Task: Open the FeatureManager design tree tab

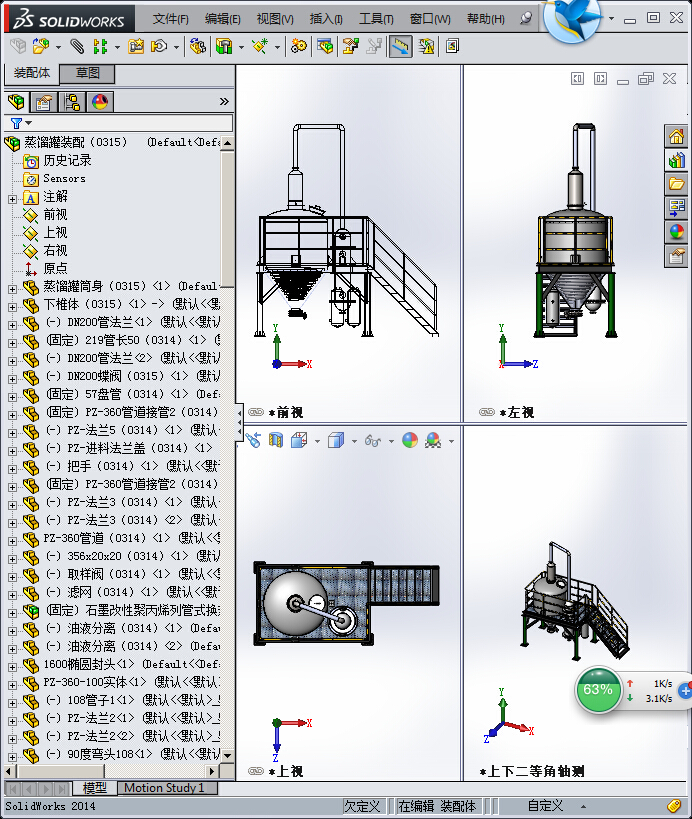Action: point(16,101)
